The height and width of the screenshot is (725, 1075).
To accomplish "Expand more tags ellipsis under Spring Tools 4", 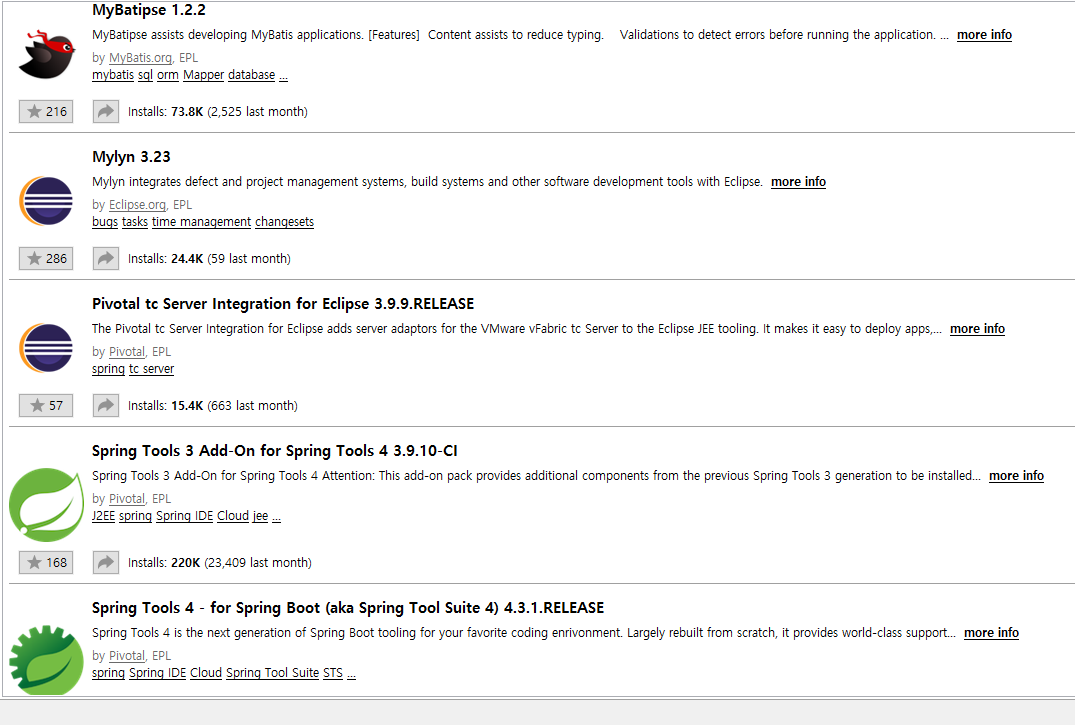I will [x=352, y=673].
